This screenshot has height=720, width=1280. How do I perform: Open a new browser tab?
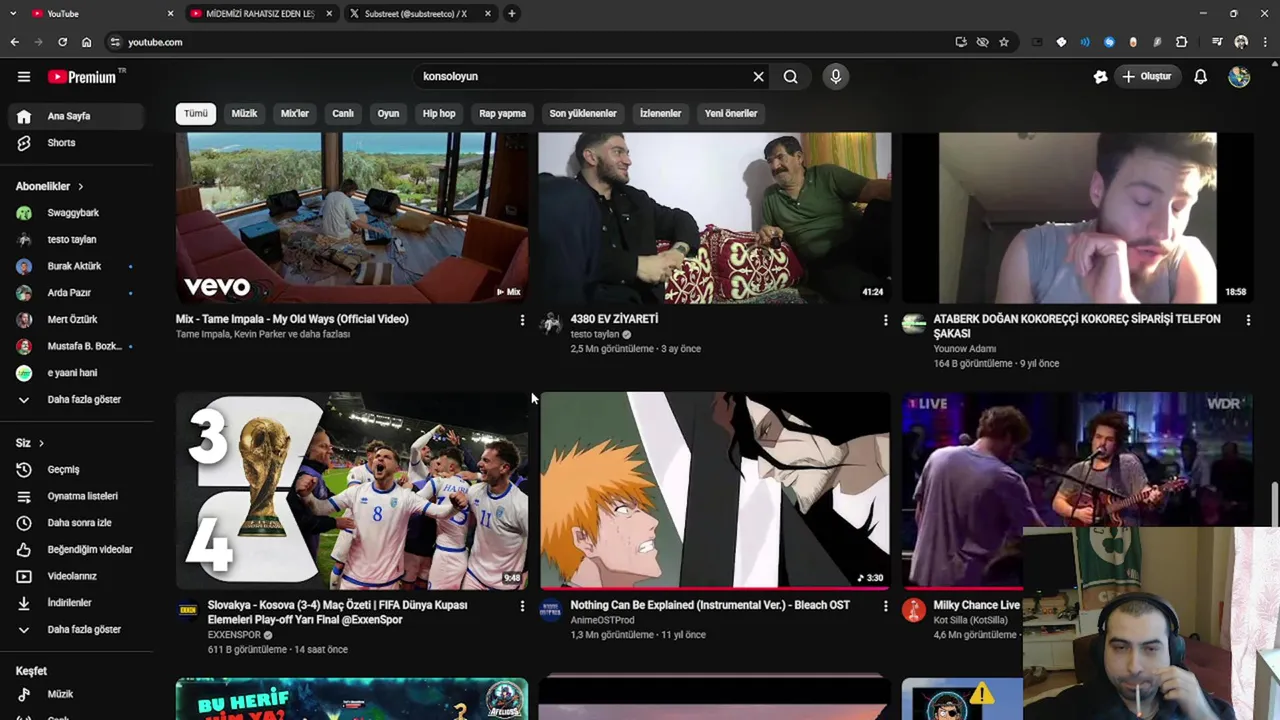[x=511, y=14]
